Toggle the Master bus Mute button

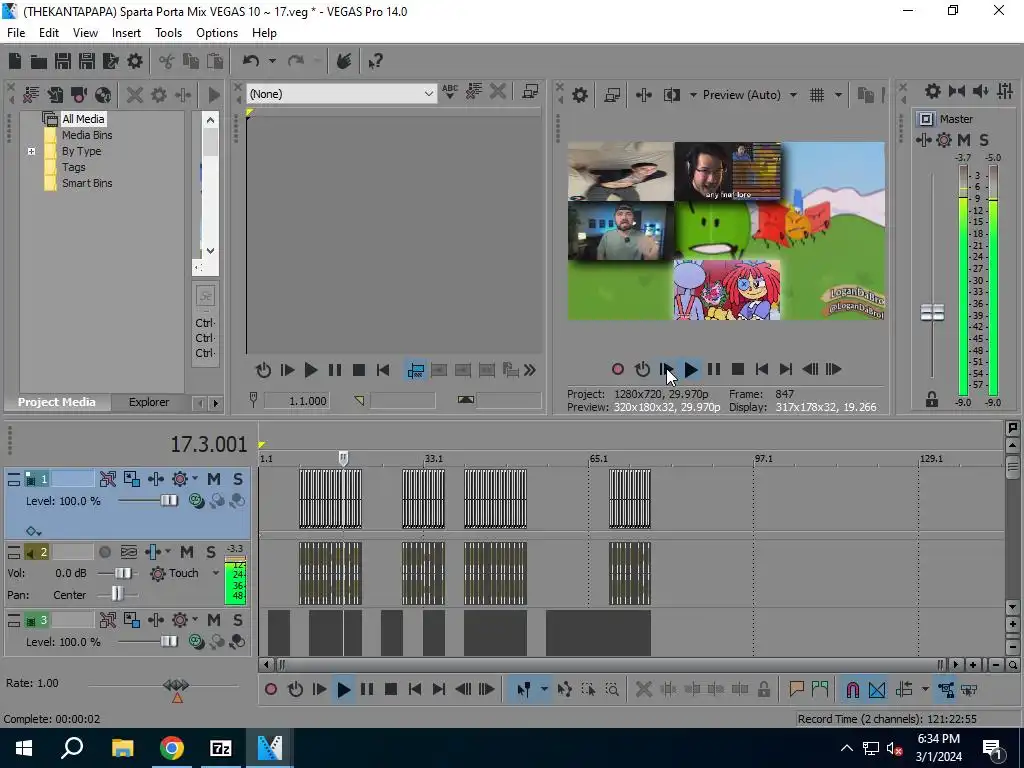point(963,140)
